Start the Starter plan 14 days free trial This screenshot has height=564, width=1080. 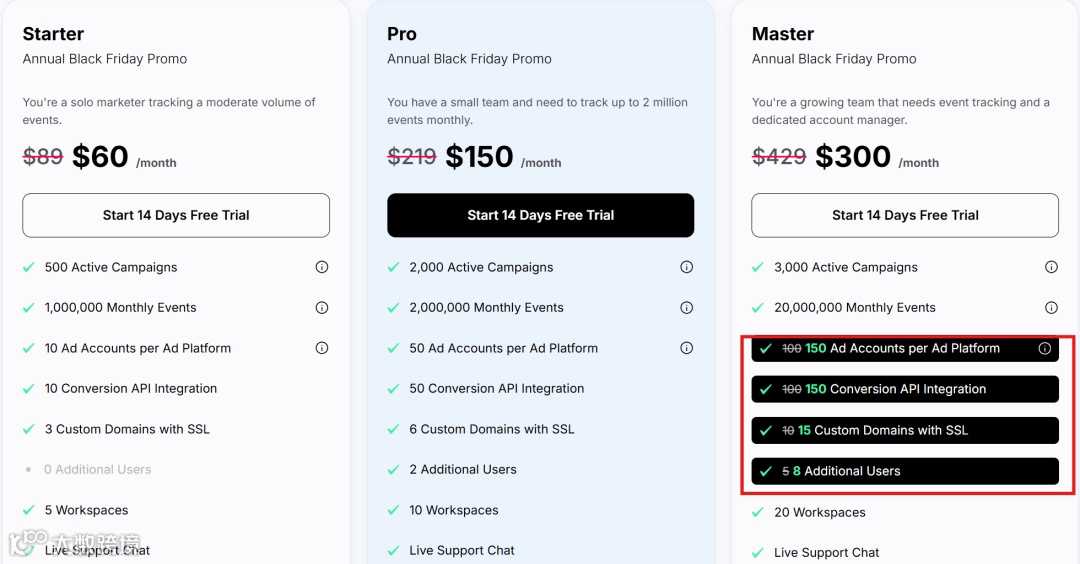(x=176, y=215)
